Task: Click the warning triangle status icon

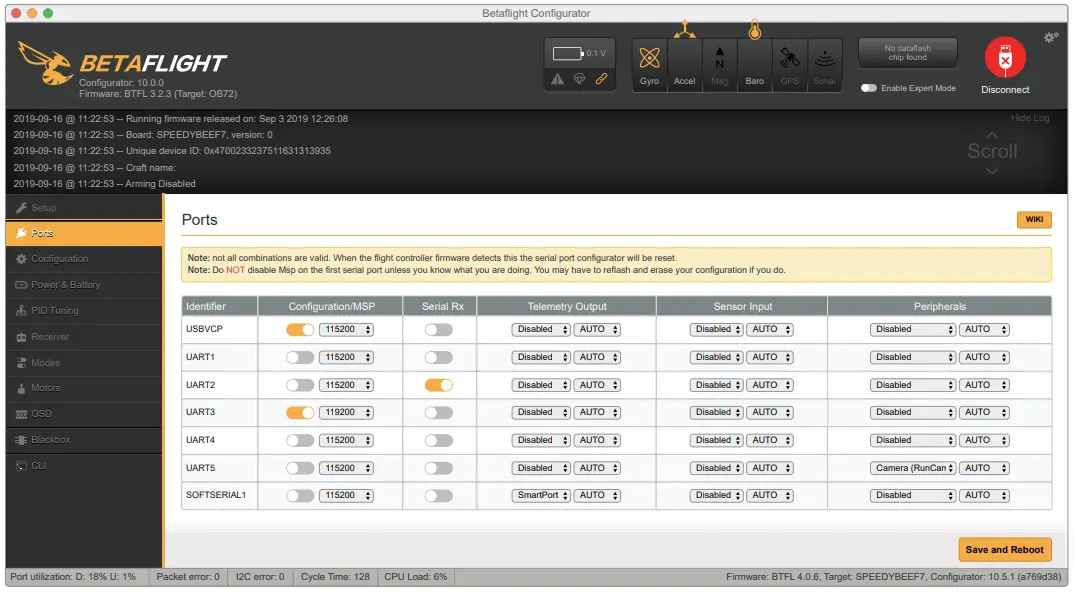Action: click(558, 79)
